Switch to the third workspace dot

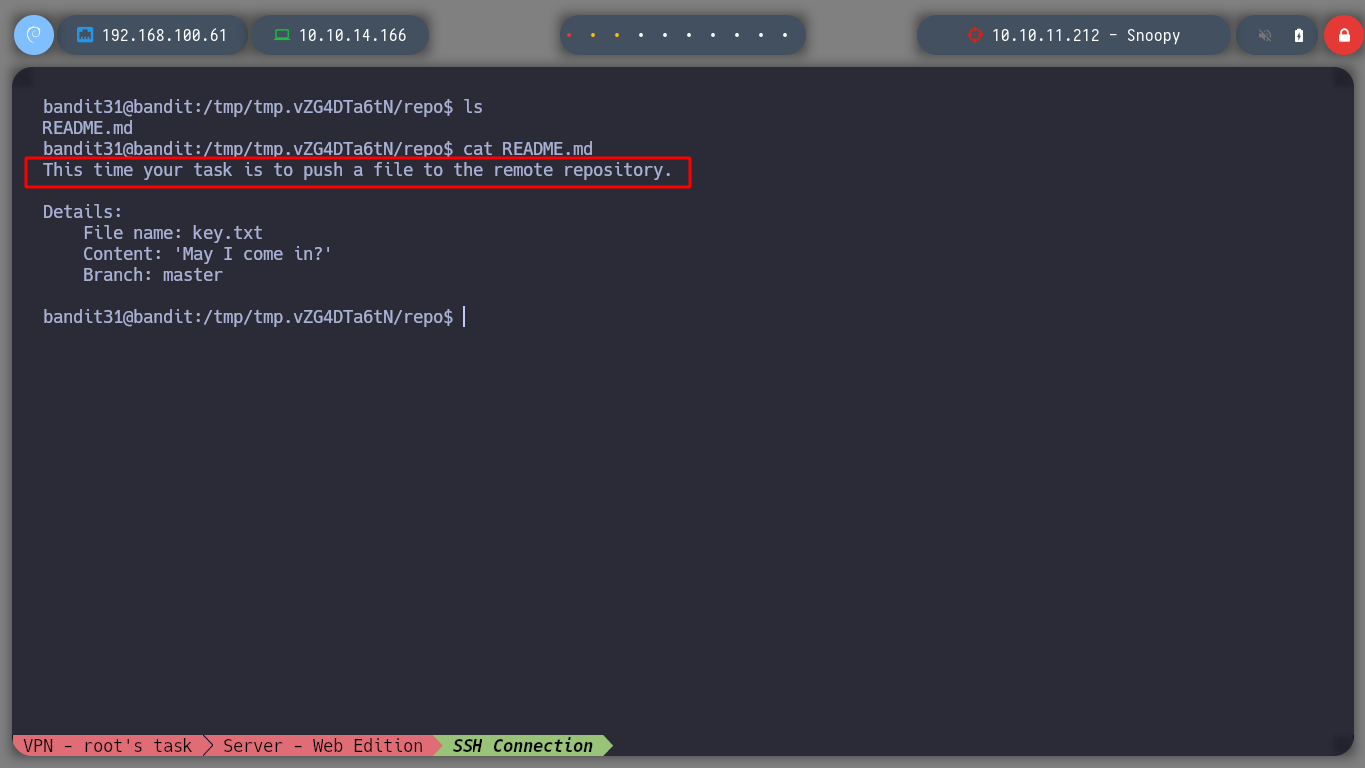(x=617, y=35)
